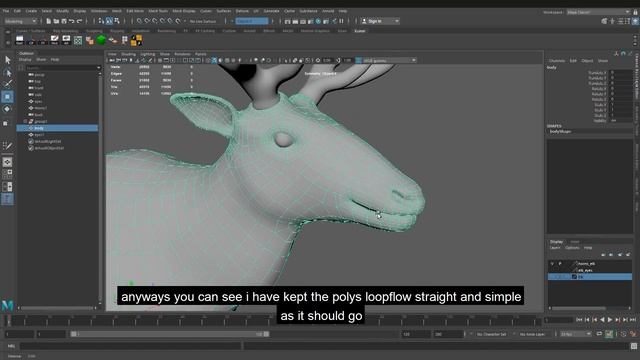Open the File menu
The height and width of the screenshot is (360, 640).
click(x=6, y=11)
